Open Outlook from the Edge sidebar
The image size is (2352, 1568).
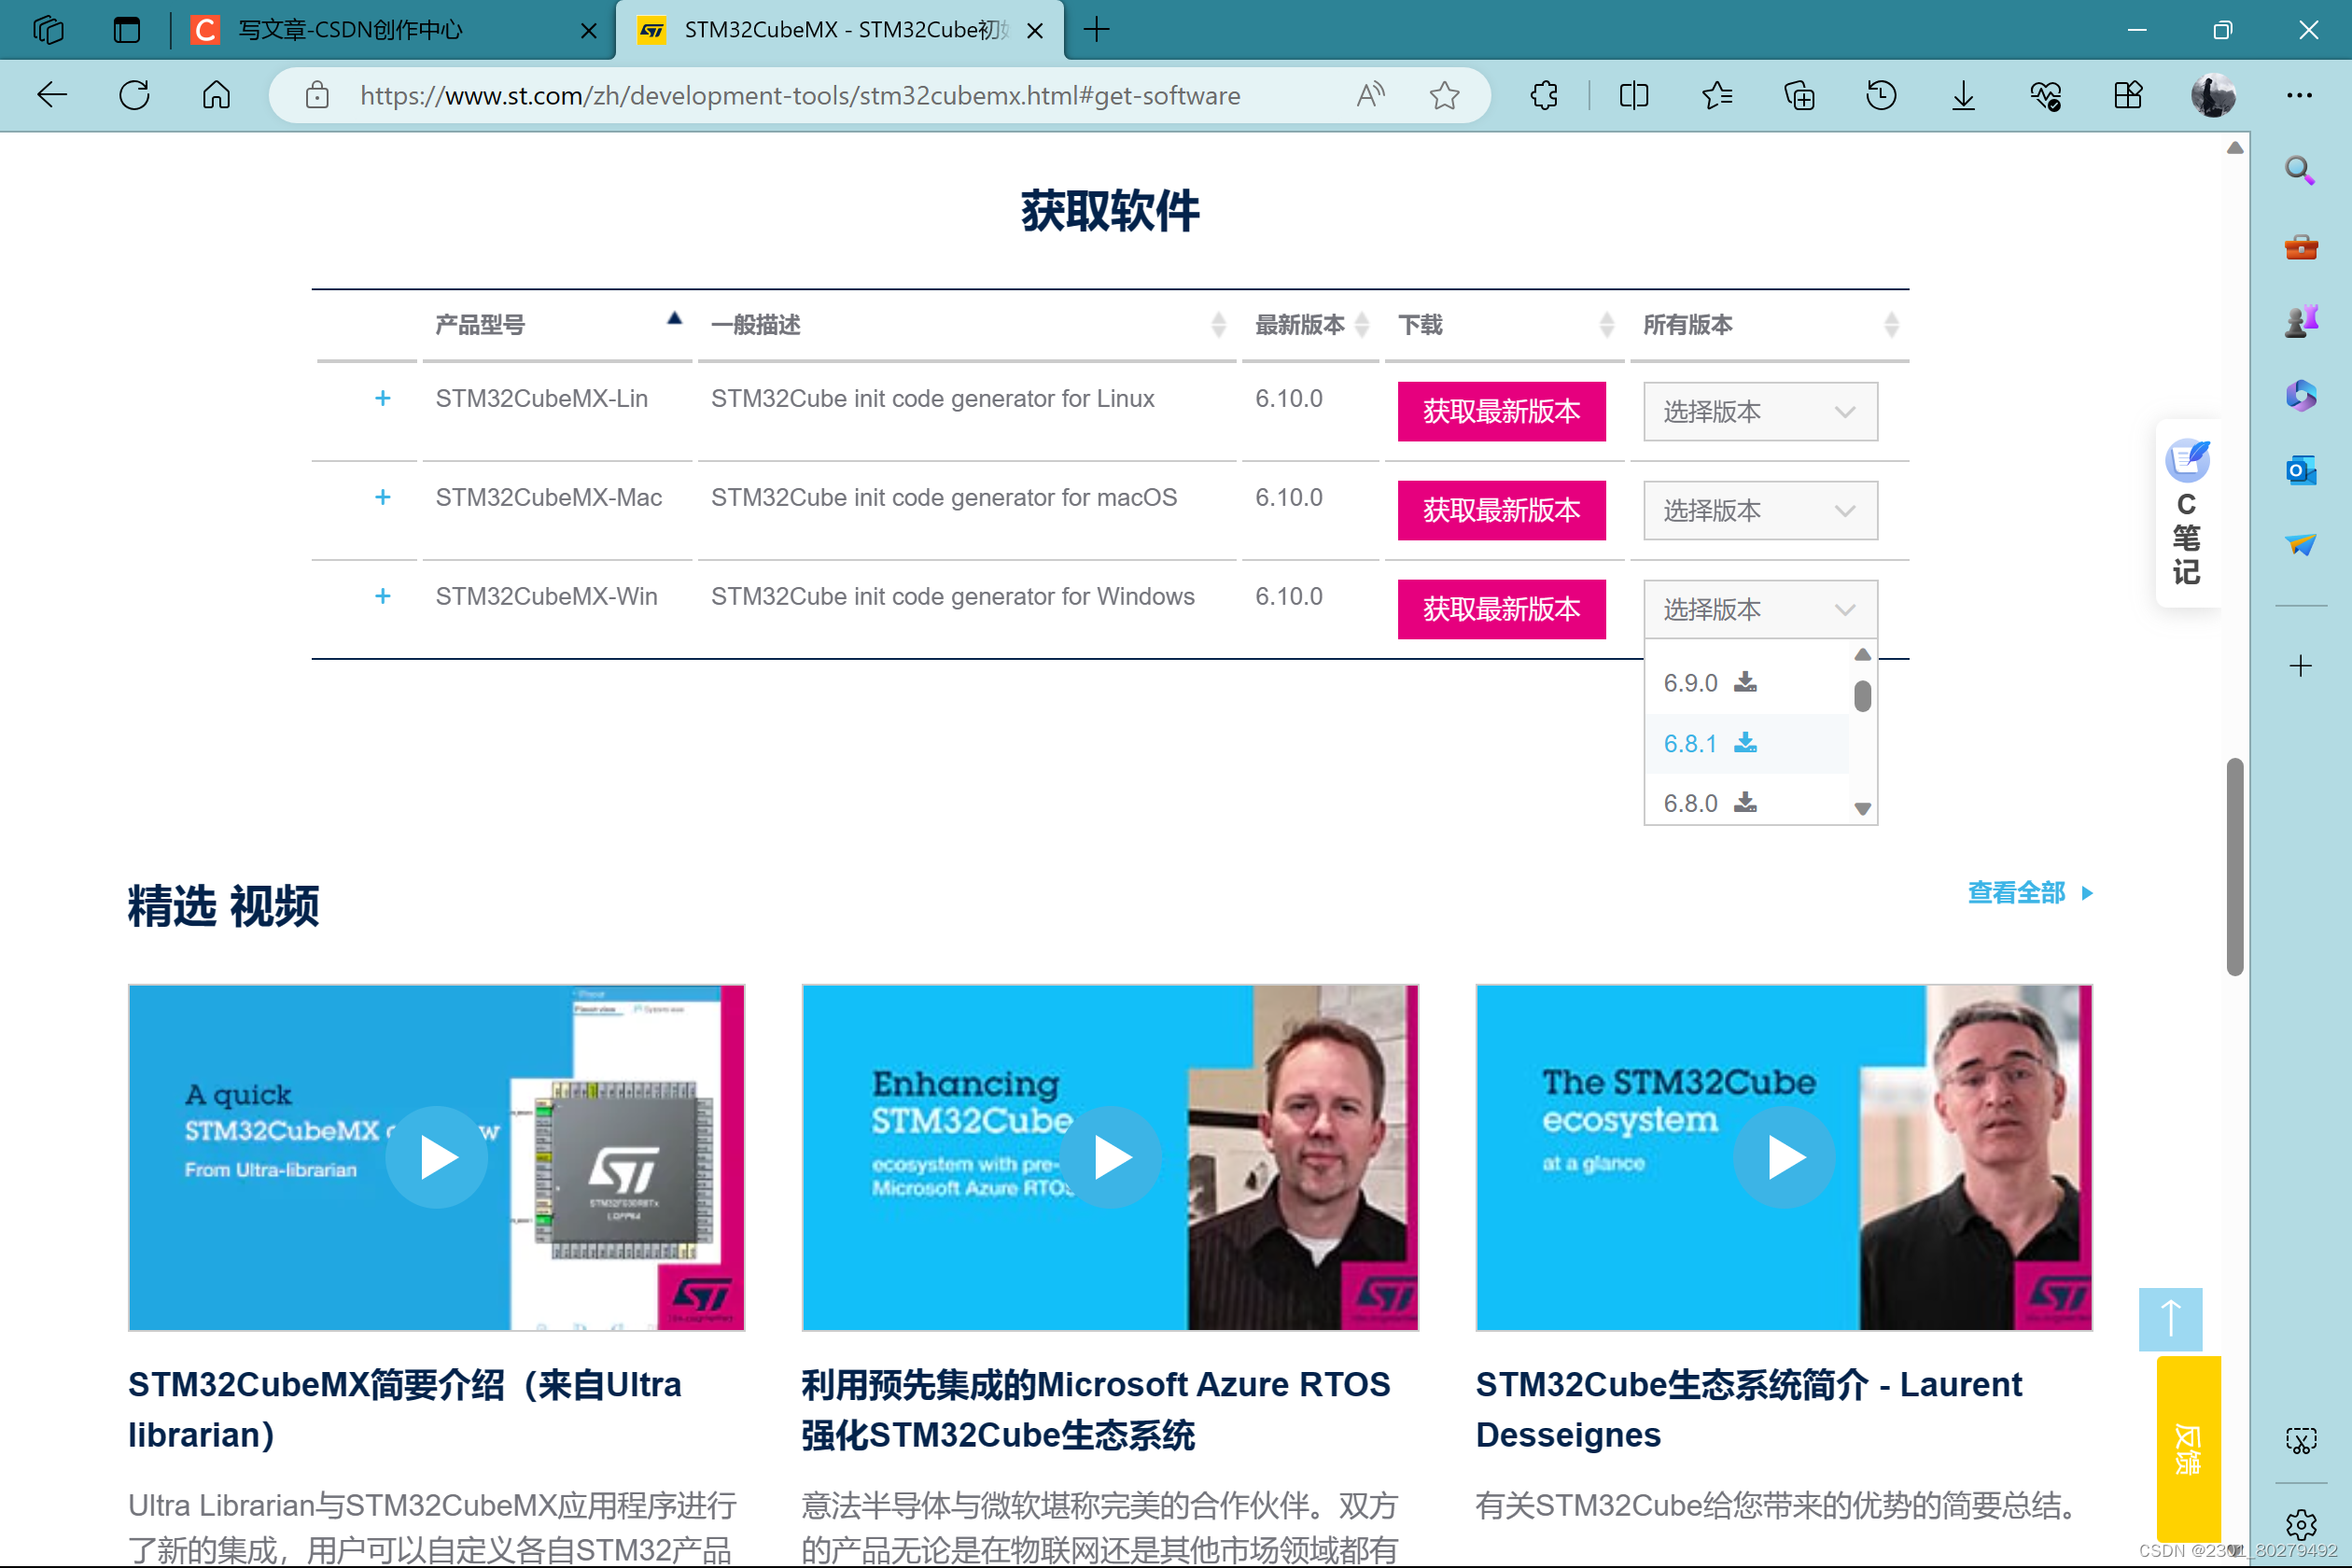tap(2301, 470)
